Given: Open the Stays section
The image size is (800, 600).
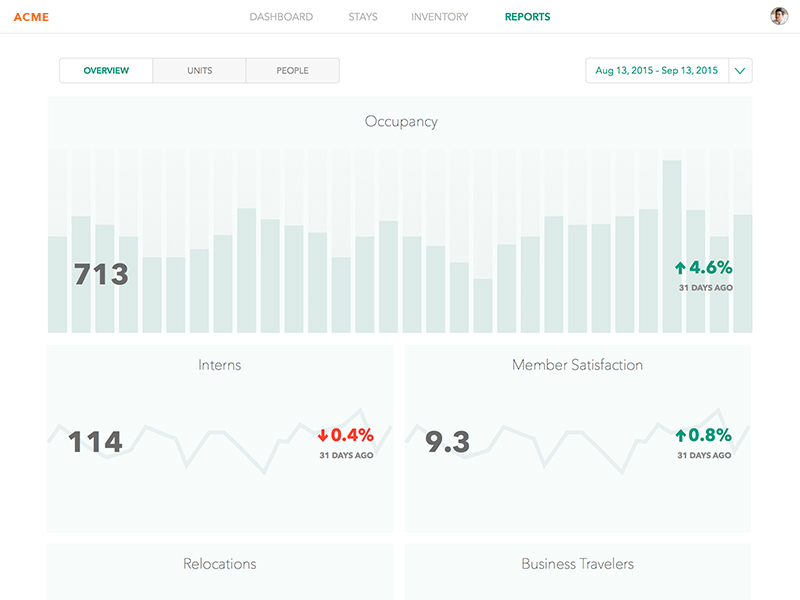Looking at the screenshot, I should click(x=363, y=17).
